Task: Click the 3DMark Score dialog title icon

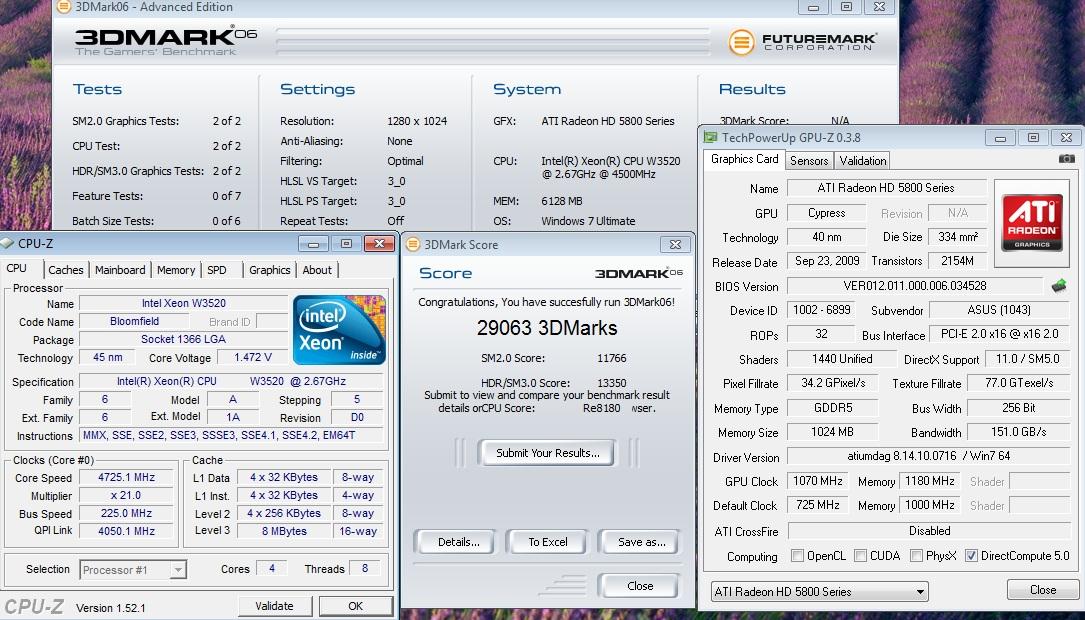Action: (x=413, y=244)
